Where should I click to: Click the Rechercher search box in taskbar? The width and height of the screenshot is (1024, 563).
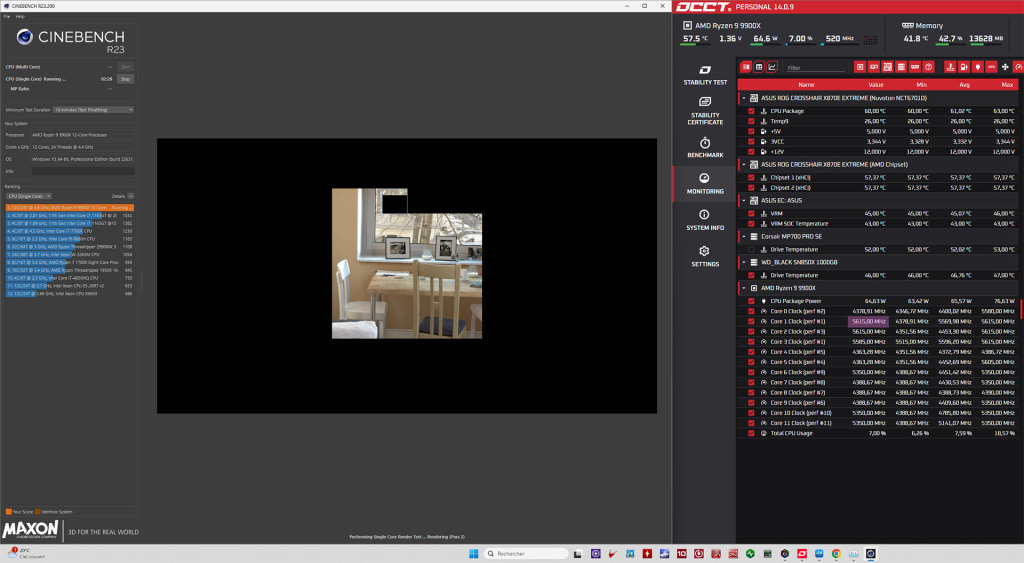[526, 554]
